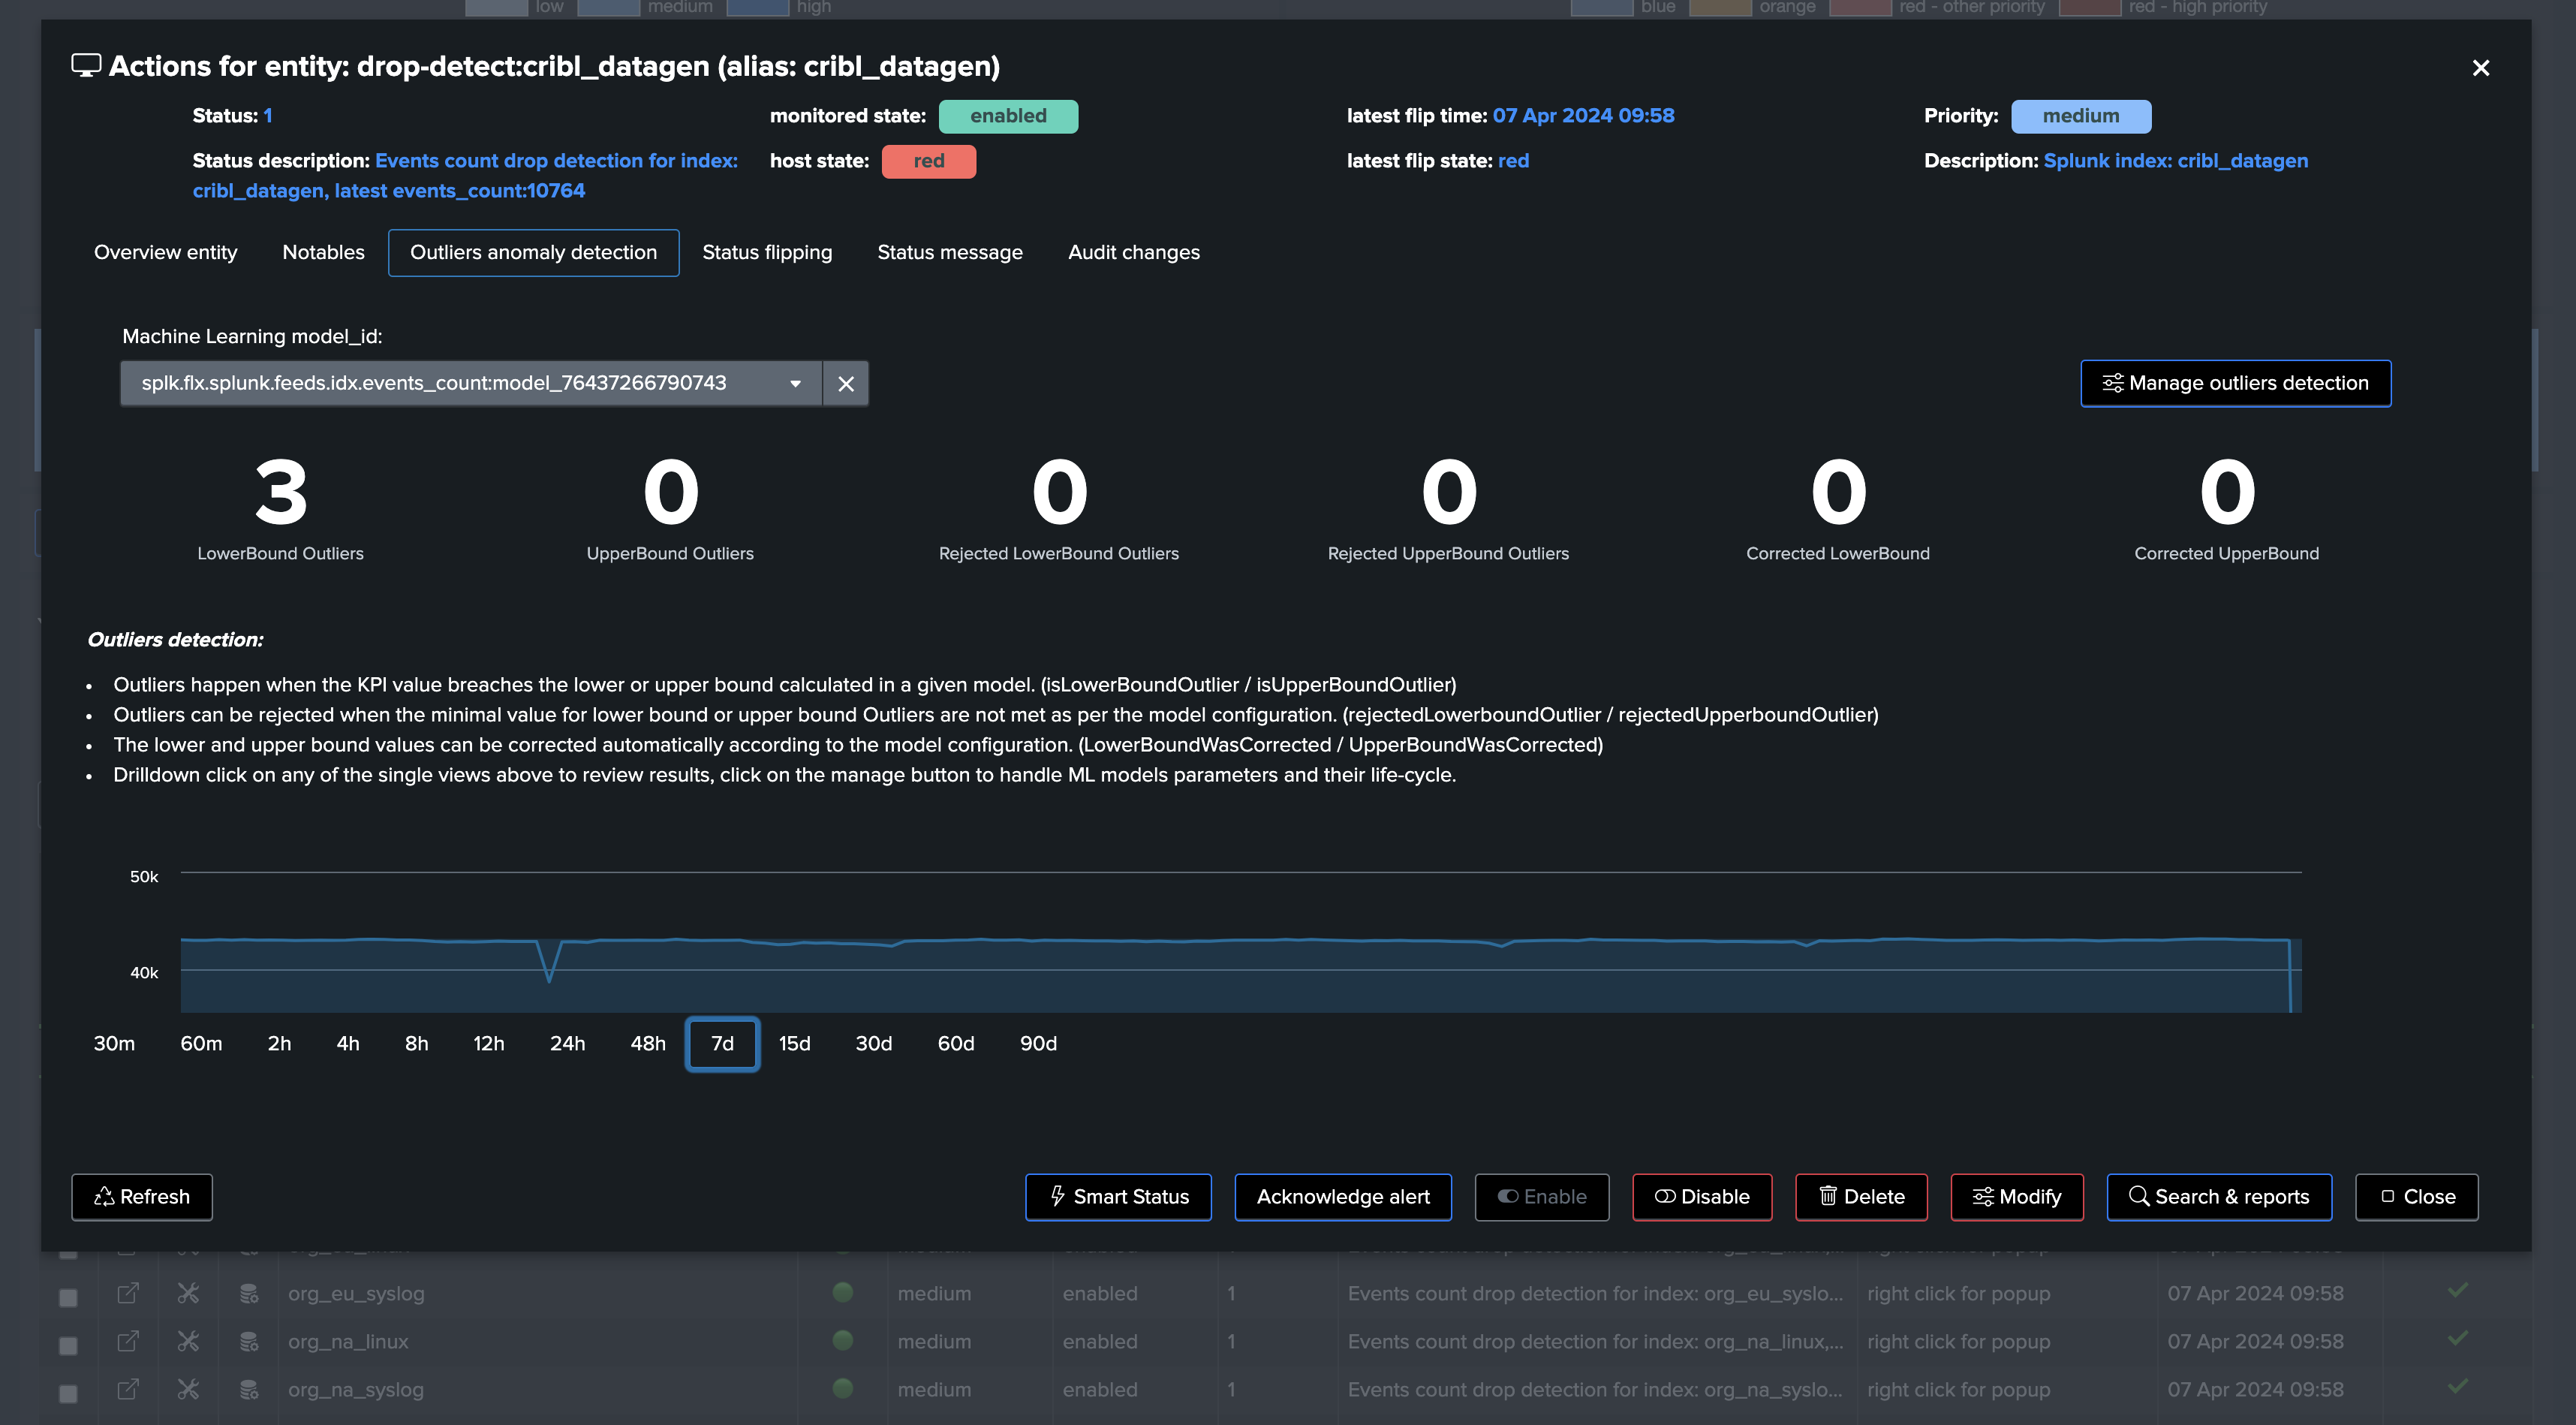The image size is (2576, 1425).
Task: Click database icon in org_eu_syslog row
Action: point(249,1293)
